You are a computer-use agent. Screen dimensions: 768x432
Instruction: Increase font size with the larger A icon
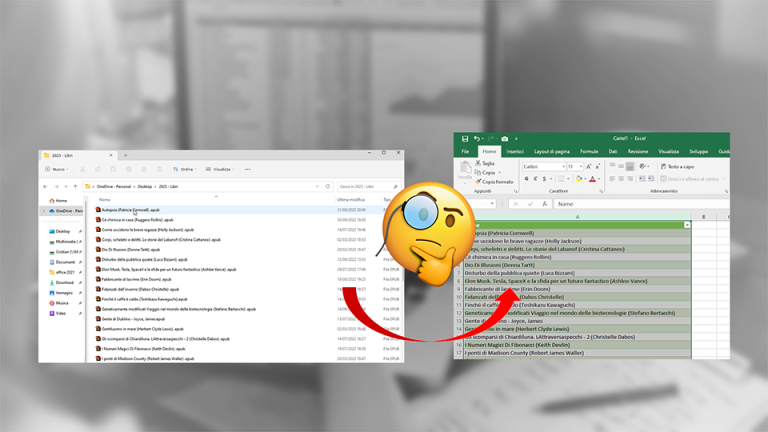(x=590, y=167)
